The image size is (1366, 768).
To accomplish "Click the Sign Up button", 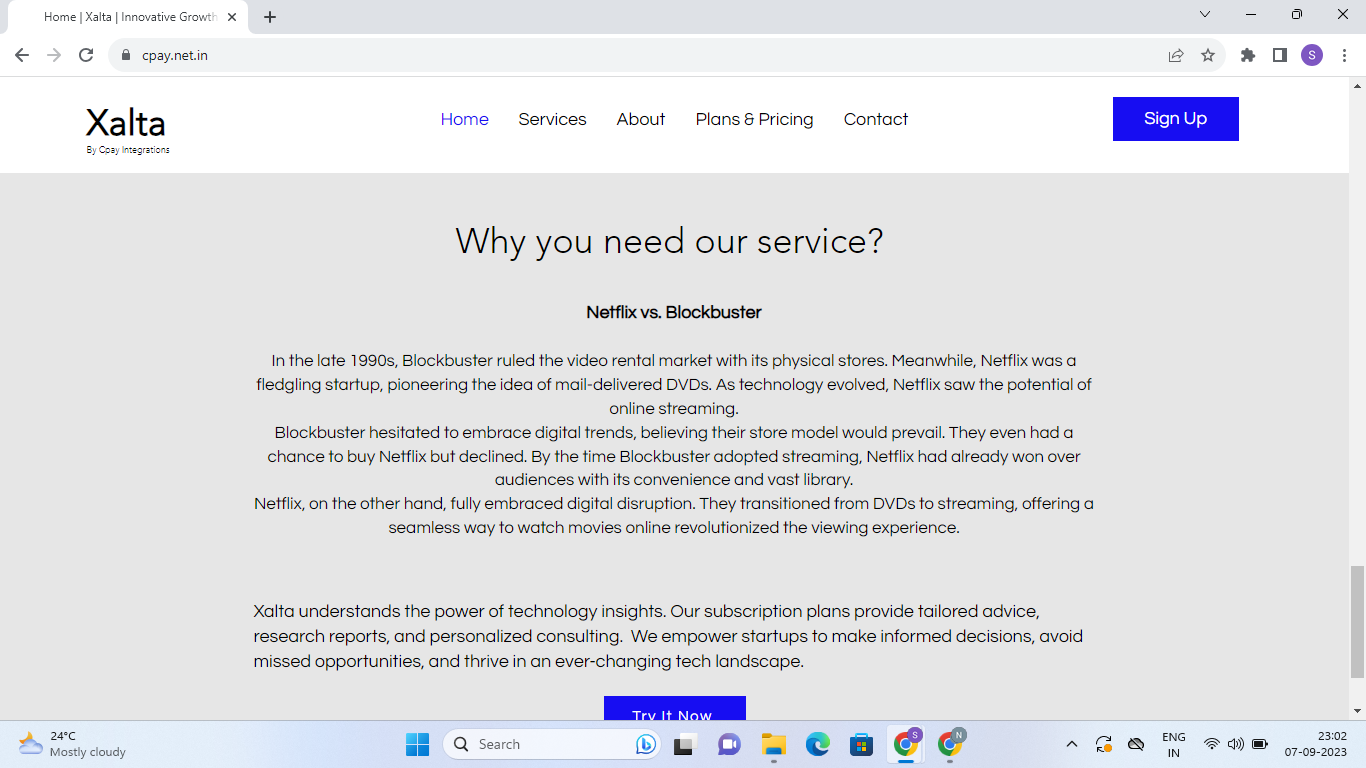I will point(1176,119).
